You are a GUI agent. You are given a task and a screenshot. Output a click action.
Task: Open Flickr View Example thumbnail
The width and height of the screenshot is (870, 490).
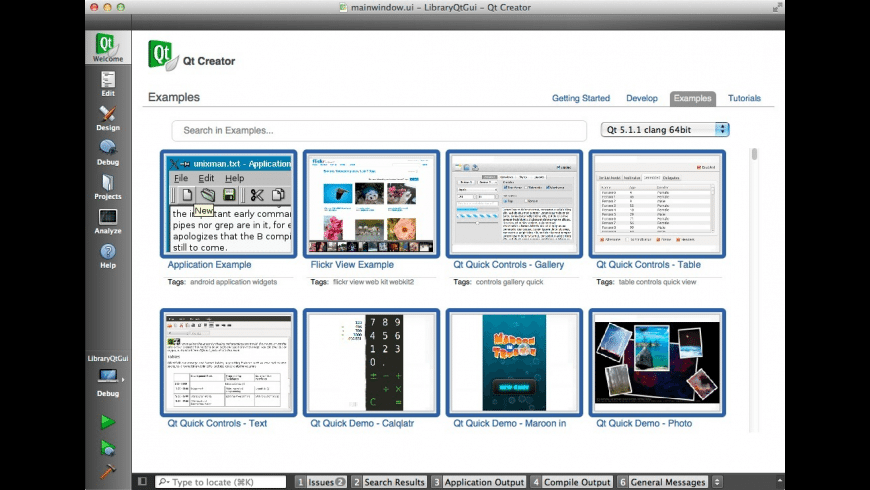(371, 204)
